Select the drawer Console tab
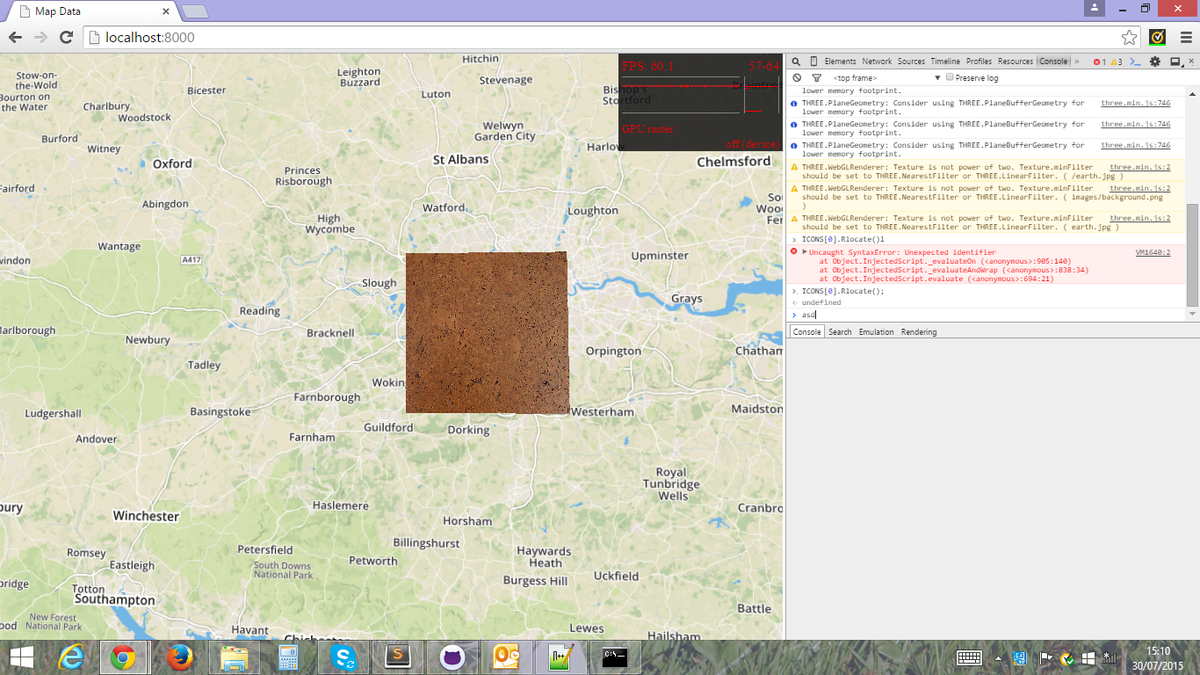Image resolution: width=1200 pixels, height=675 pixels. point(807,332)
